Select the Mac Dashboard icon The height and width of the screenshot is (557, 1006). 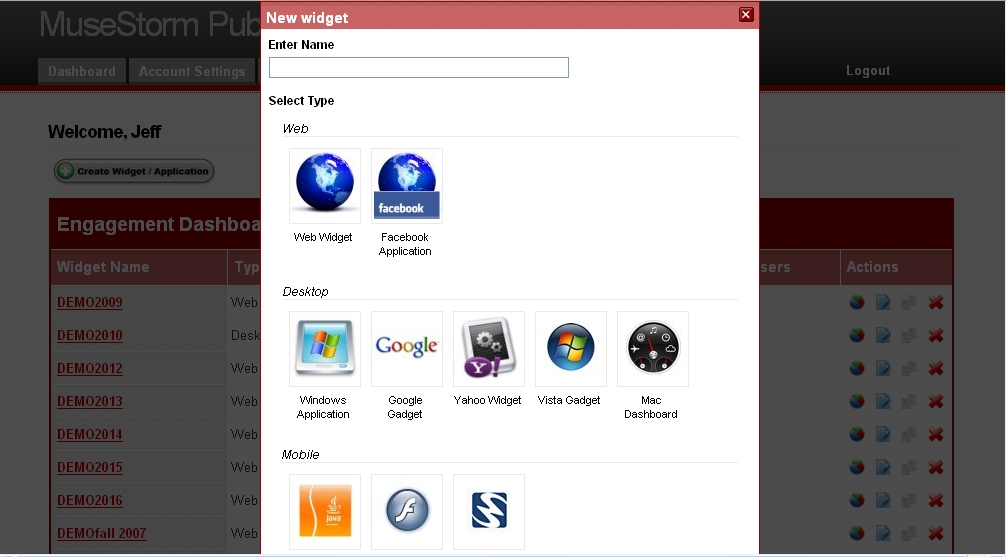click(653, 349)
